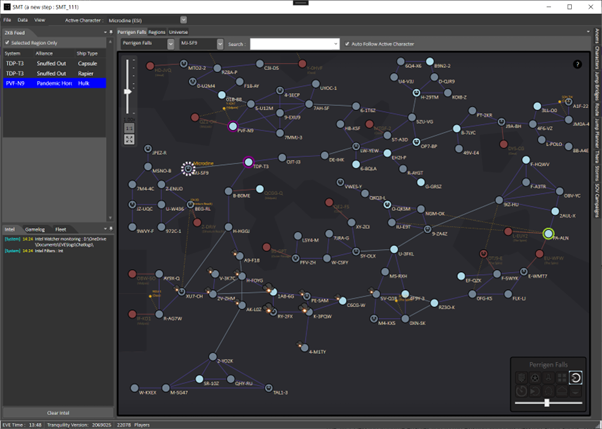The width and height of the screenshot is (602, 429).
Task: Open the MJ-5F9 system dropdown
Action: (x=219, y=44)
